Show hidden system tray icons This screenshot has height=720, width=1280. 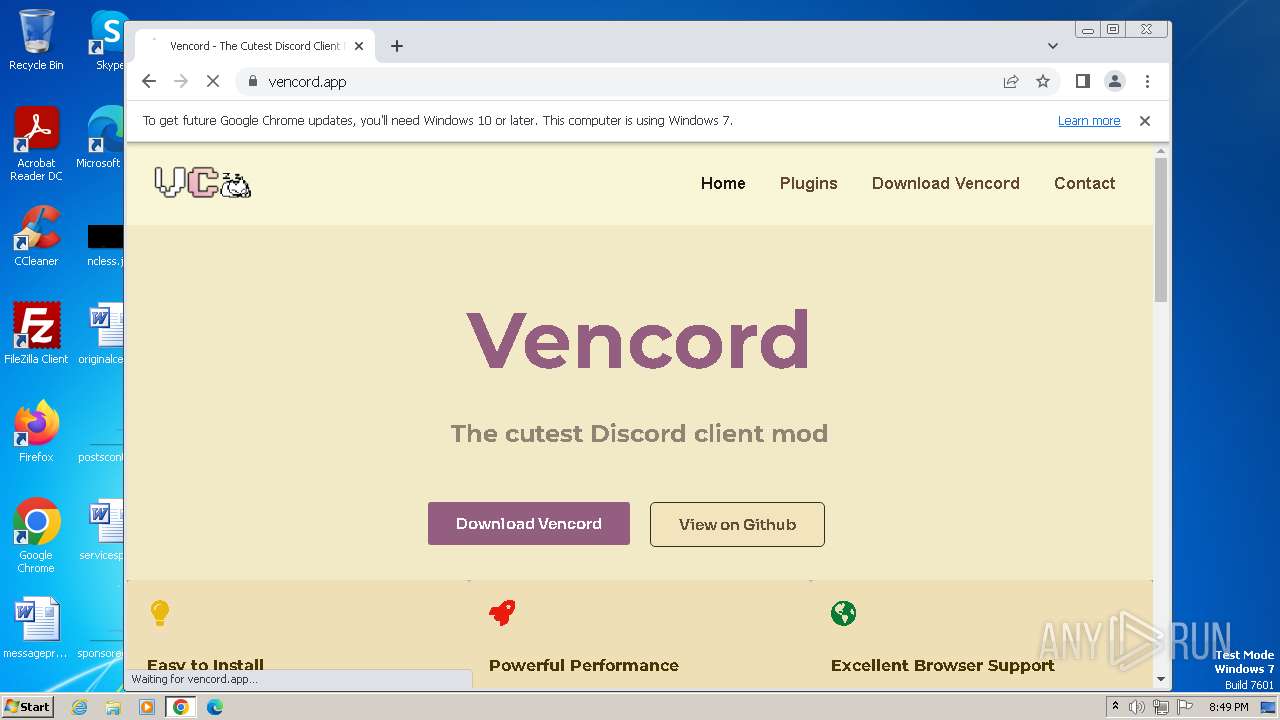(1115, 707)
